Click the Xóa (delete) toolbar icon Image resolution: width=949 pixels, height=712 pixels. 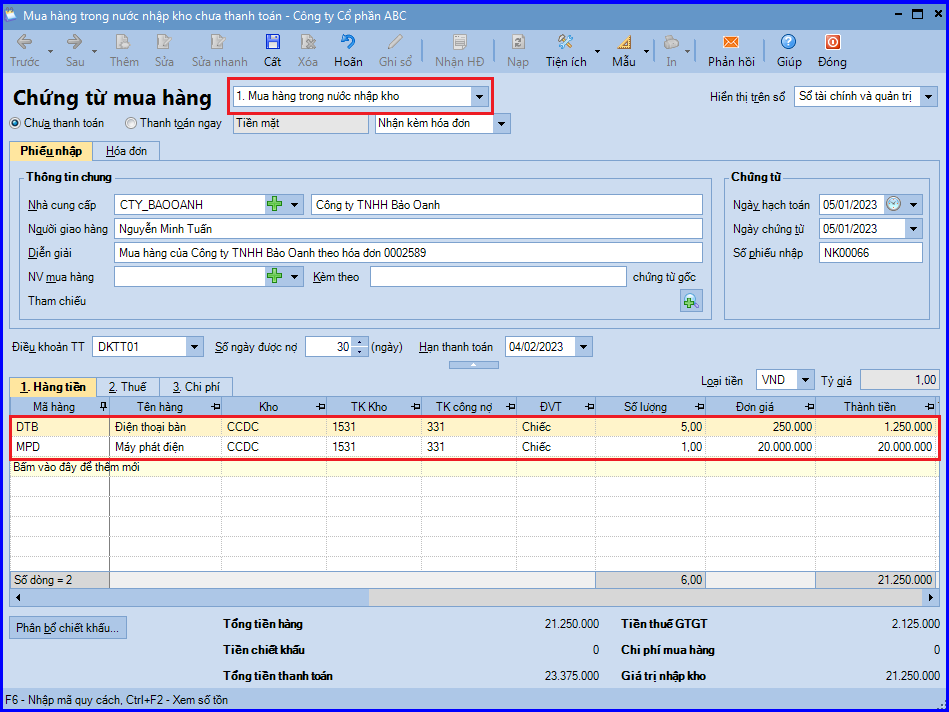coord(307,42)
